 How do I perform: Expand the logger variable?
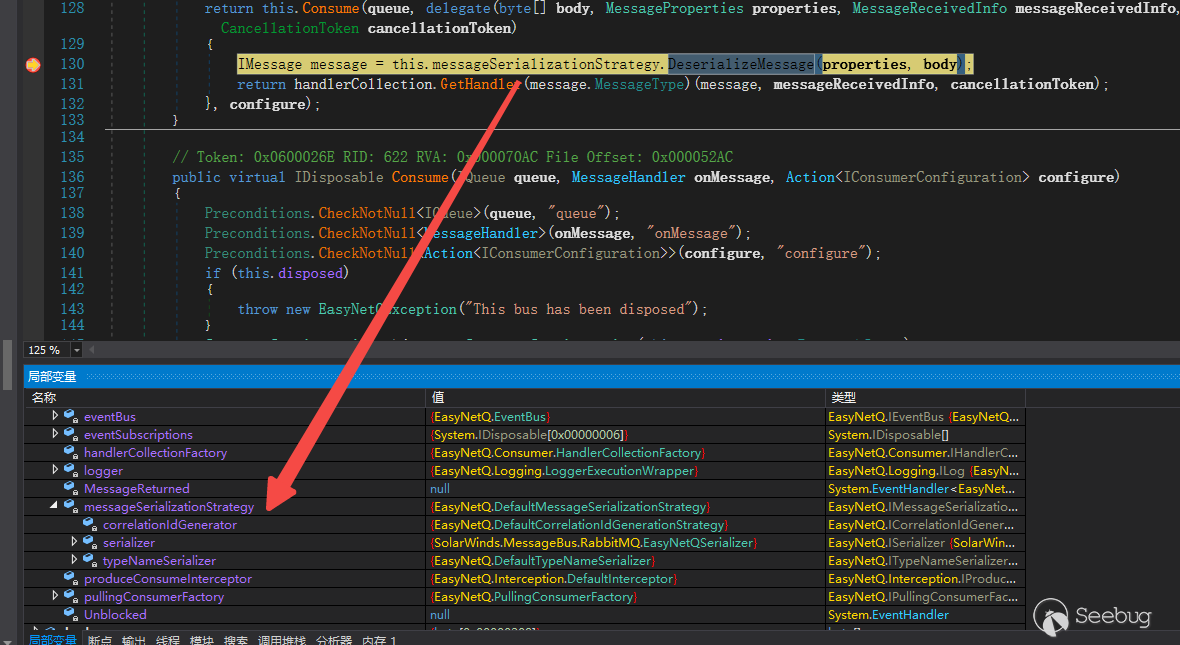click(x=55, y=470)
